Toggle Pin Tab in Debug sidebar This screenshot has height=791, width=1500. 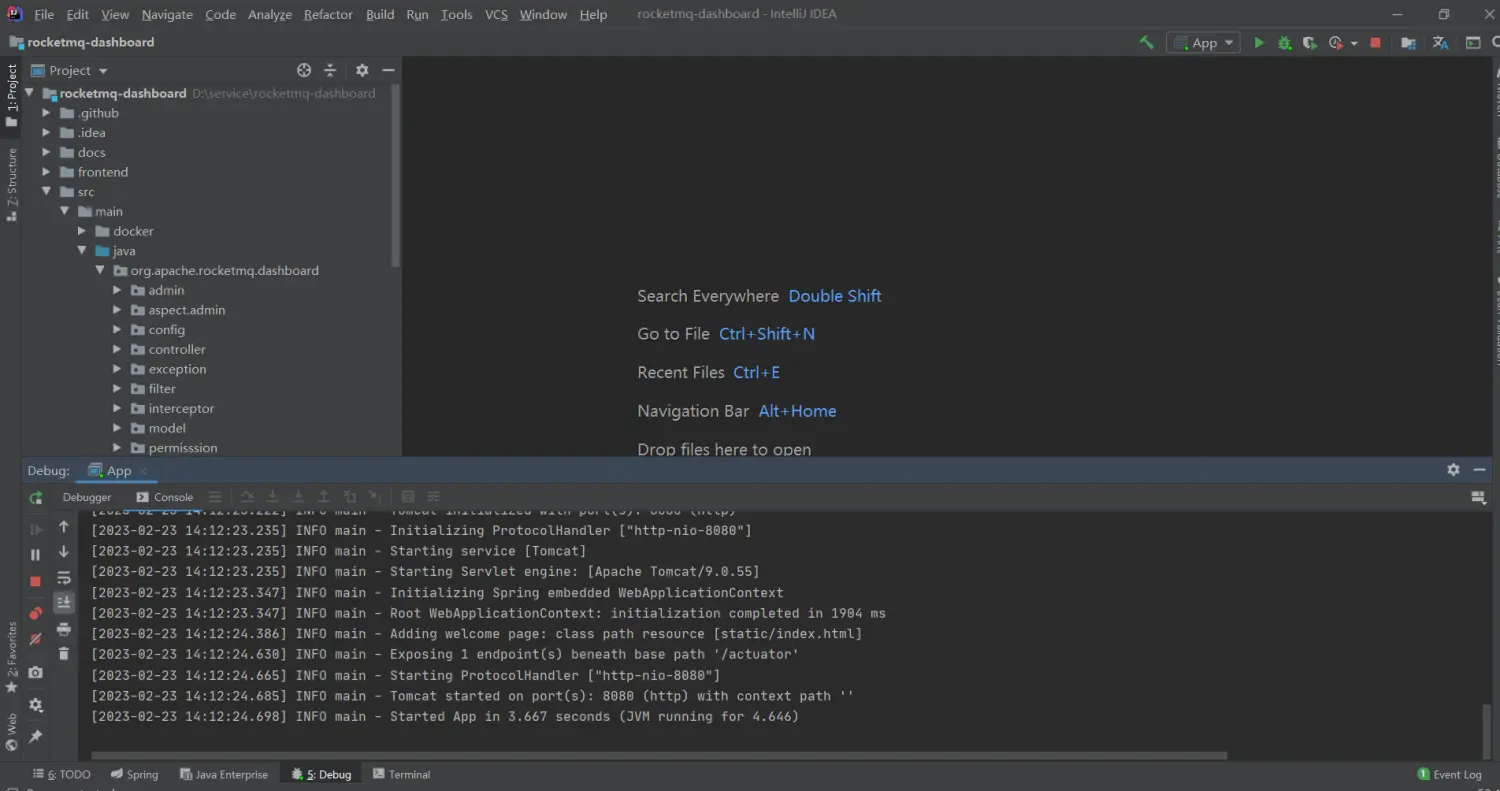36,736
